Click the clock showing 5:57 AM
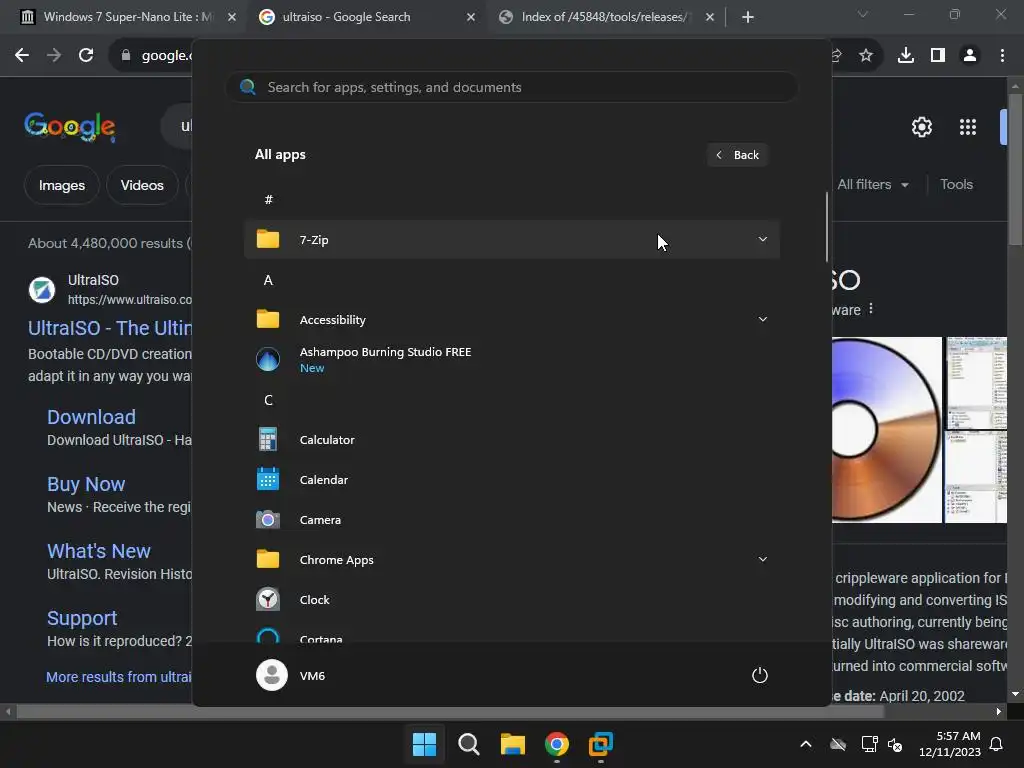 pos(950,744)
